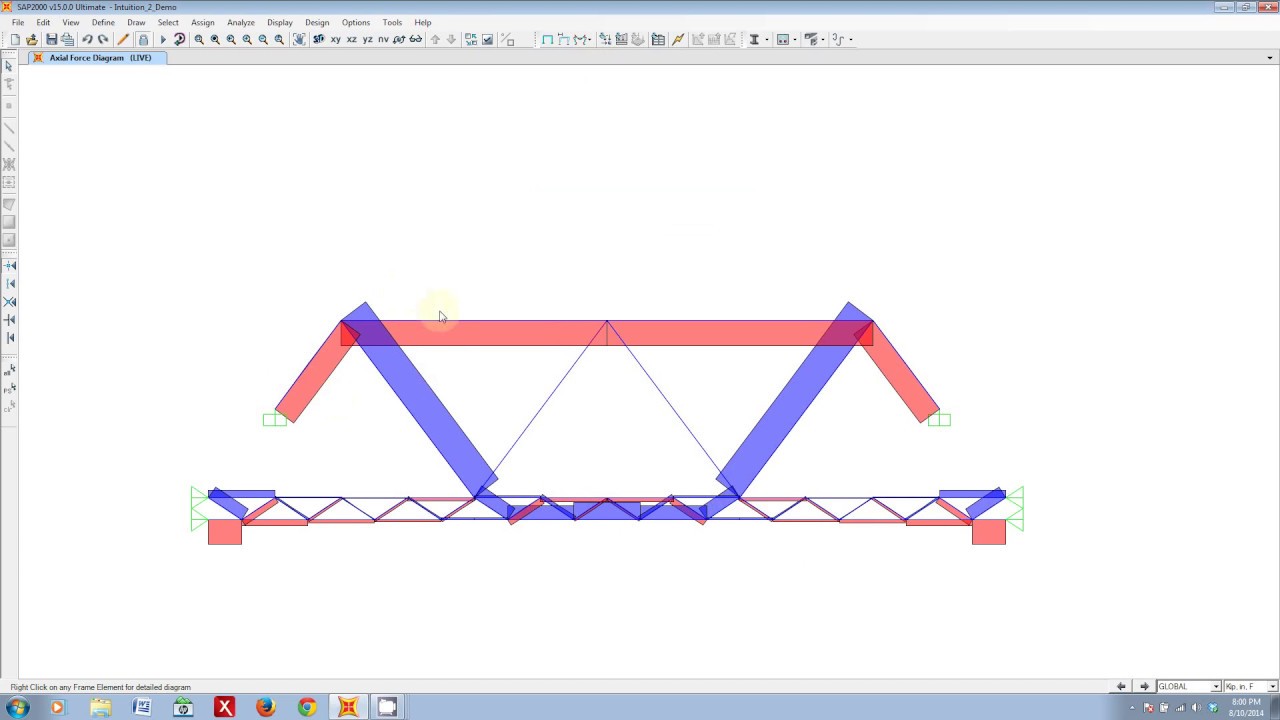
Task: Open the steel I-beam design dropdown
Action: coord(766,40)
